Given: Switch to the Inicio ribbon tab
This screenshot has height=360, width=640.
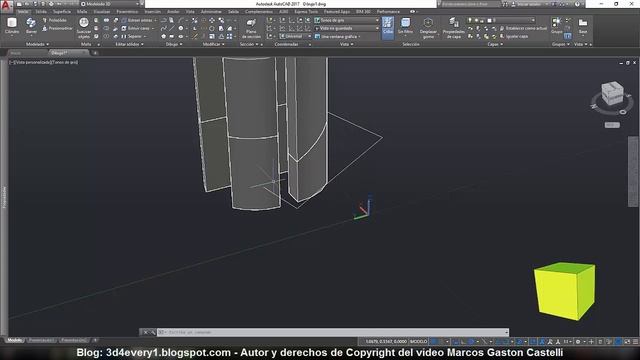Looking at the screenshot, I should pyautogui.click(x=23, y=11).
